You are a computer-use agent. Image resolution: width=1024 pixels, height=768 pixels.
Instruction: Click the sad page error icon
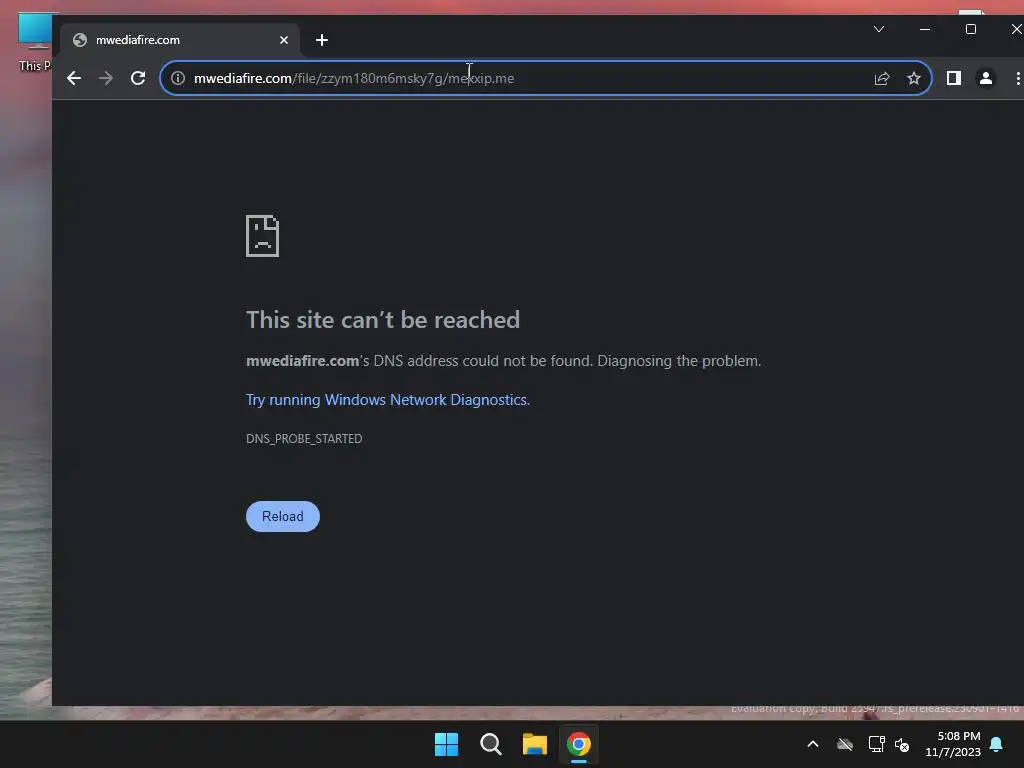point(263,236)
